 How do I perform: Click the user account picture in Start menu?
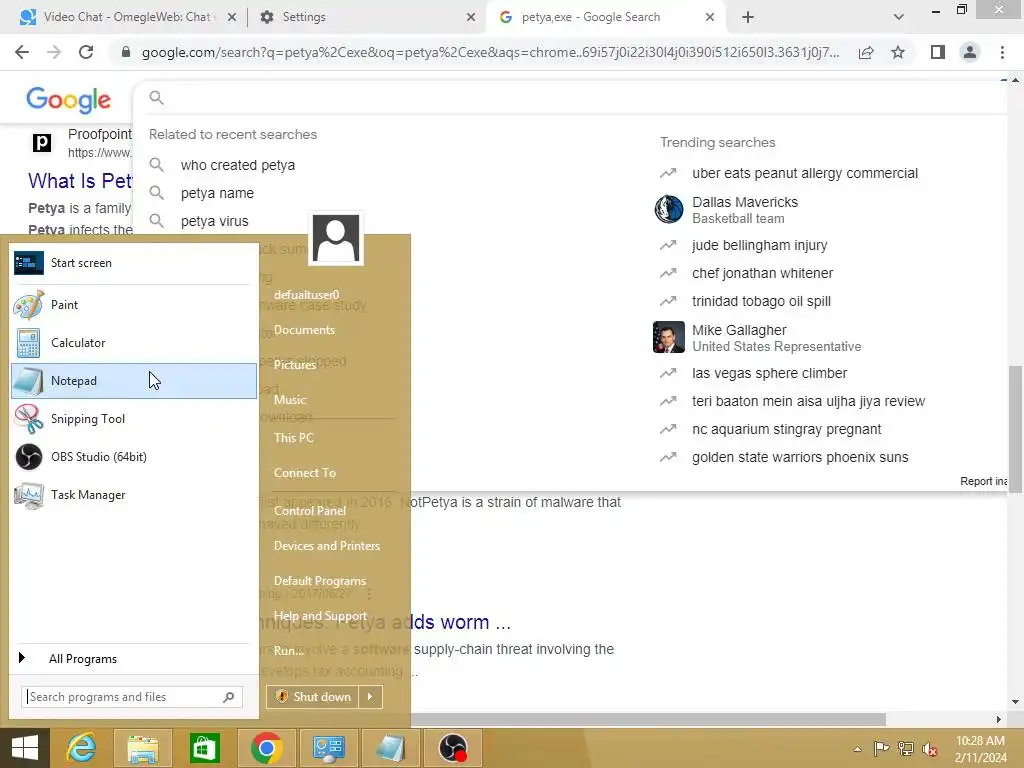[336, 238]
